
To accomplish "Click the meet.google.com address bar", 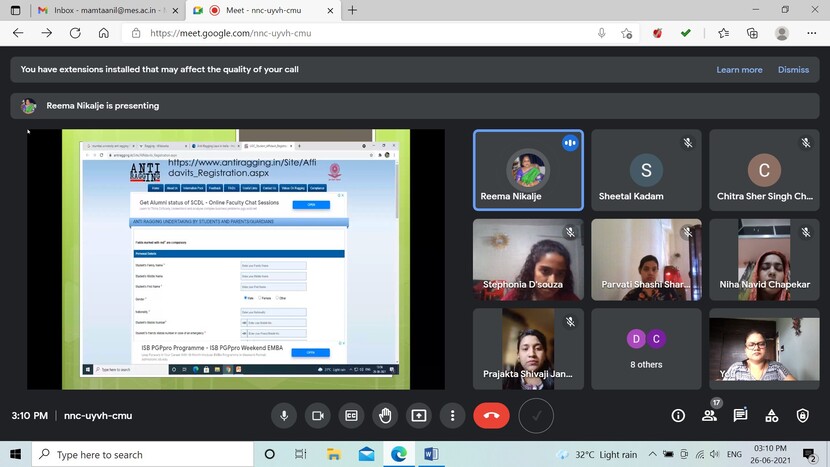I will [360, 33].
